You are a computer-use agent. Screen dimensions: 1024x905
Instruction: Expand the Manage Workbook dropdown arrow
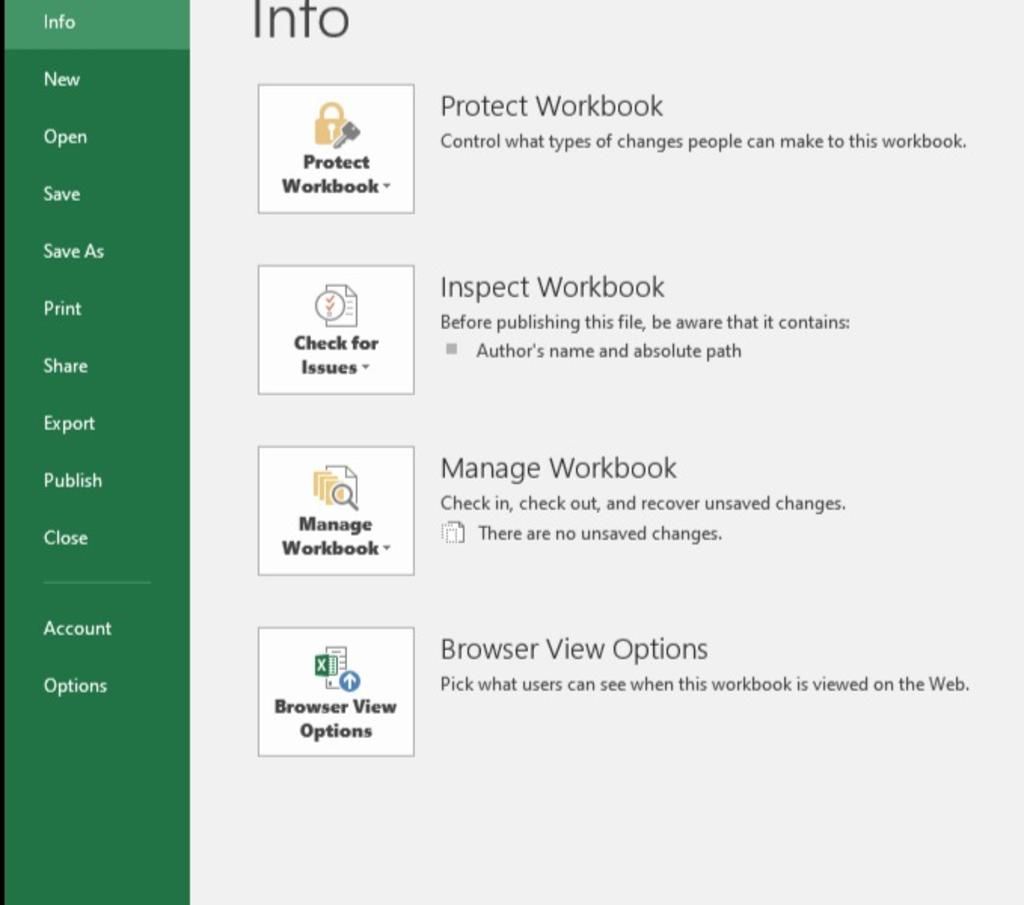(387, 549)
